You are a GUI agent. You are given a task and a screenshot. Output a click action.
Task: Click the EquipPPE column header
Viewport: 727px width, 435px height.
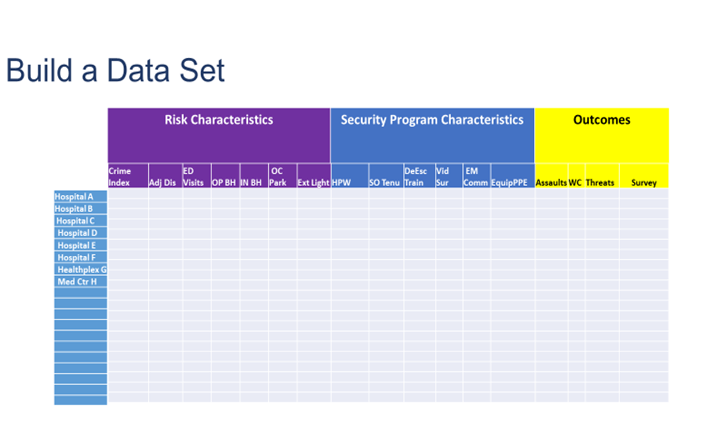tap(513, 176)
